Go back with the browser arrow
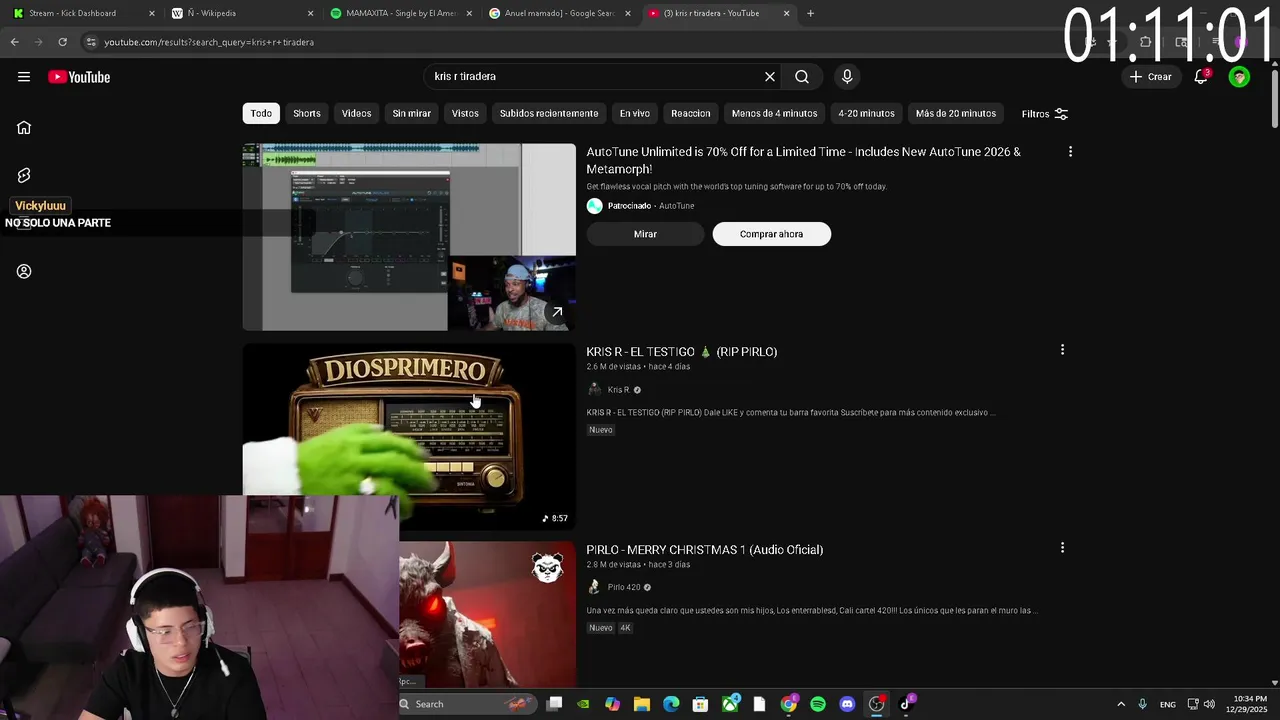This screenshot has width=1280, height=720. click(14, 42)
